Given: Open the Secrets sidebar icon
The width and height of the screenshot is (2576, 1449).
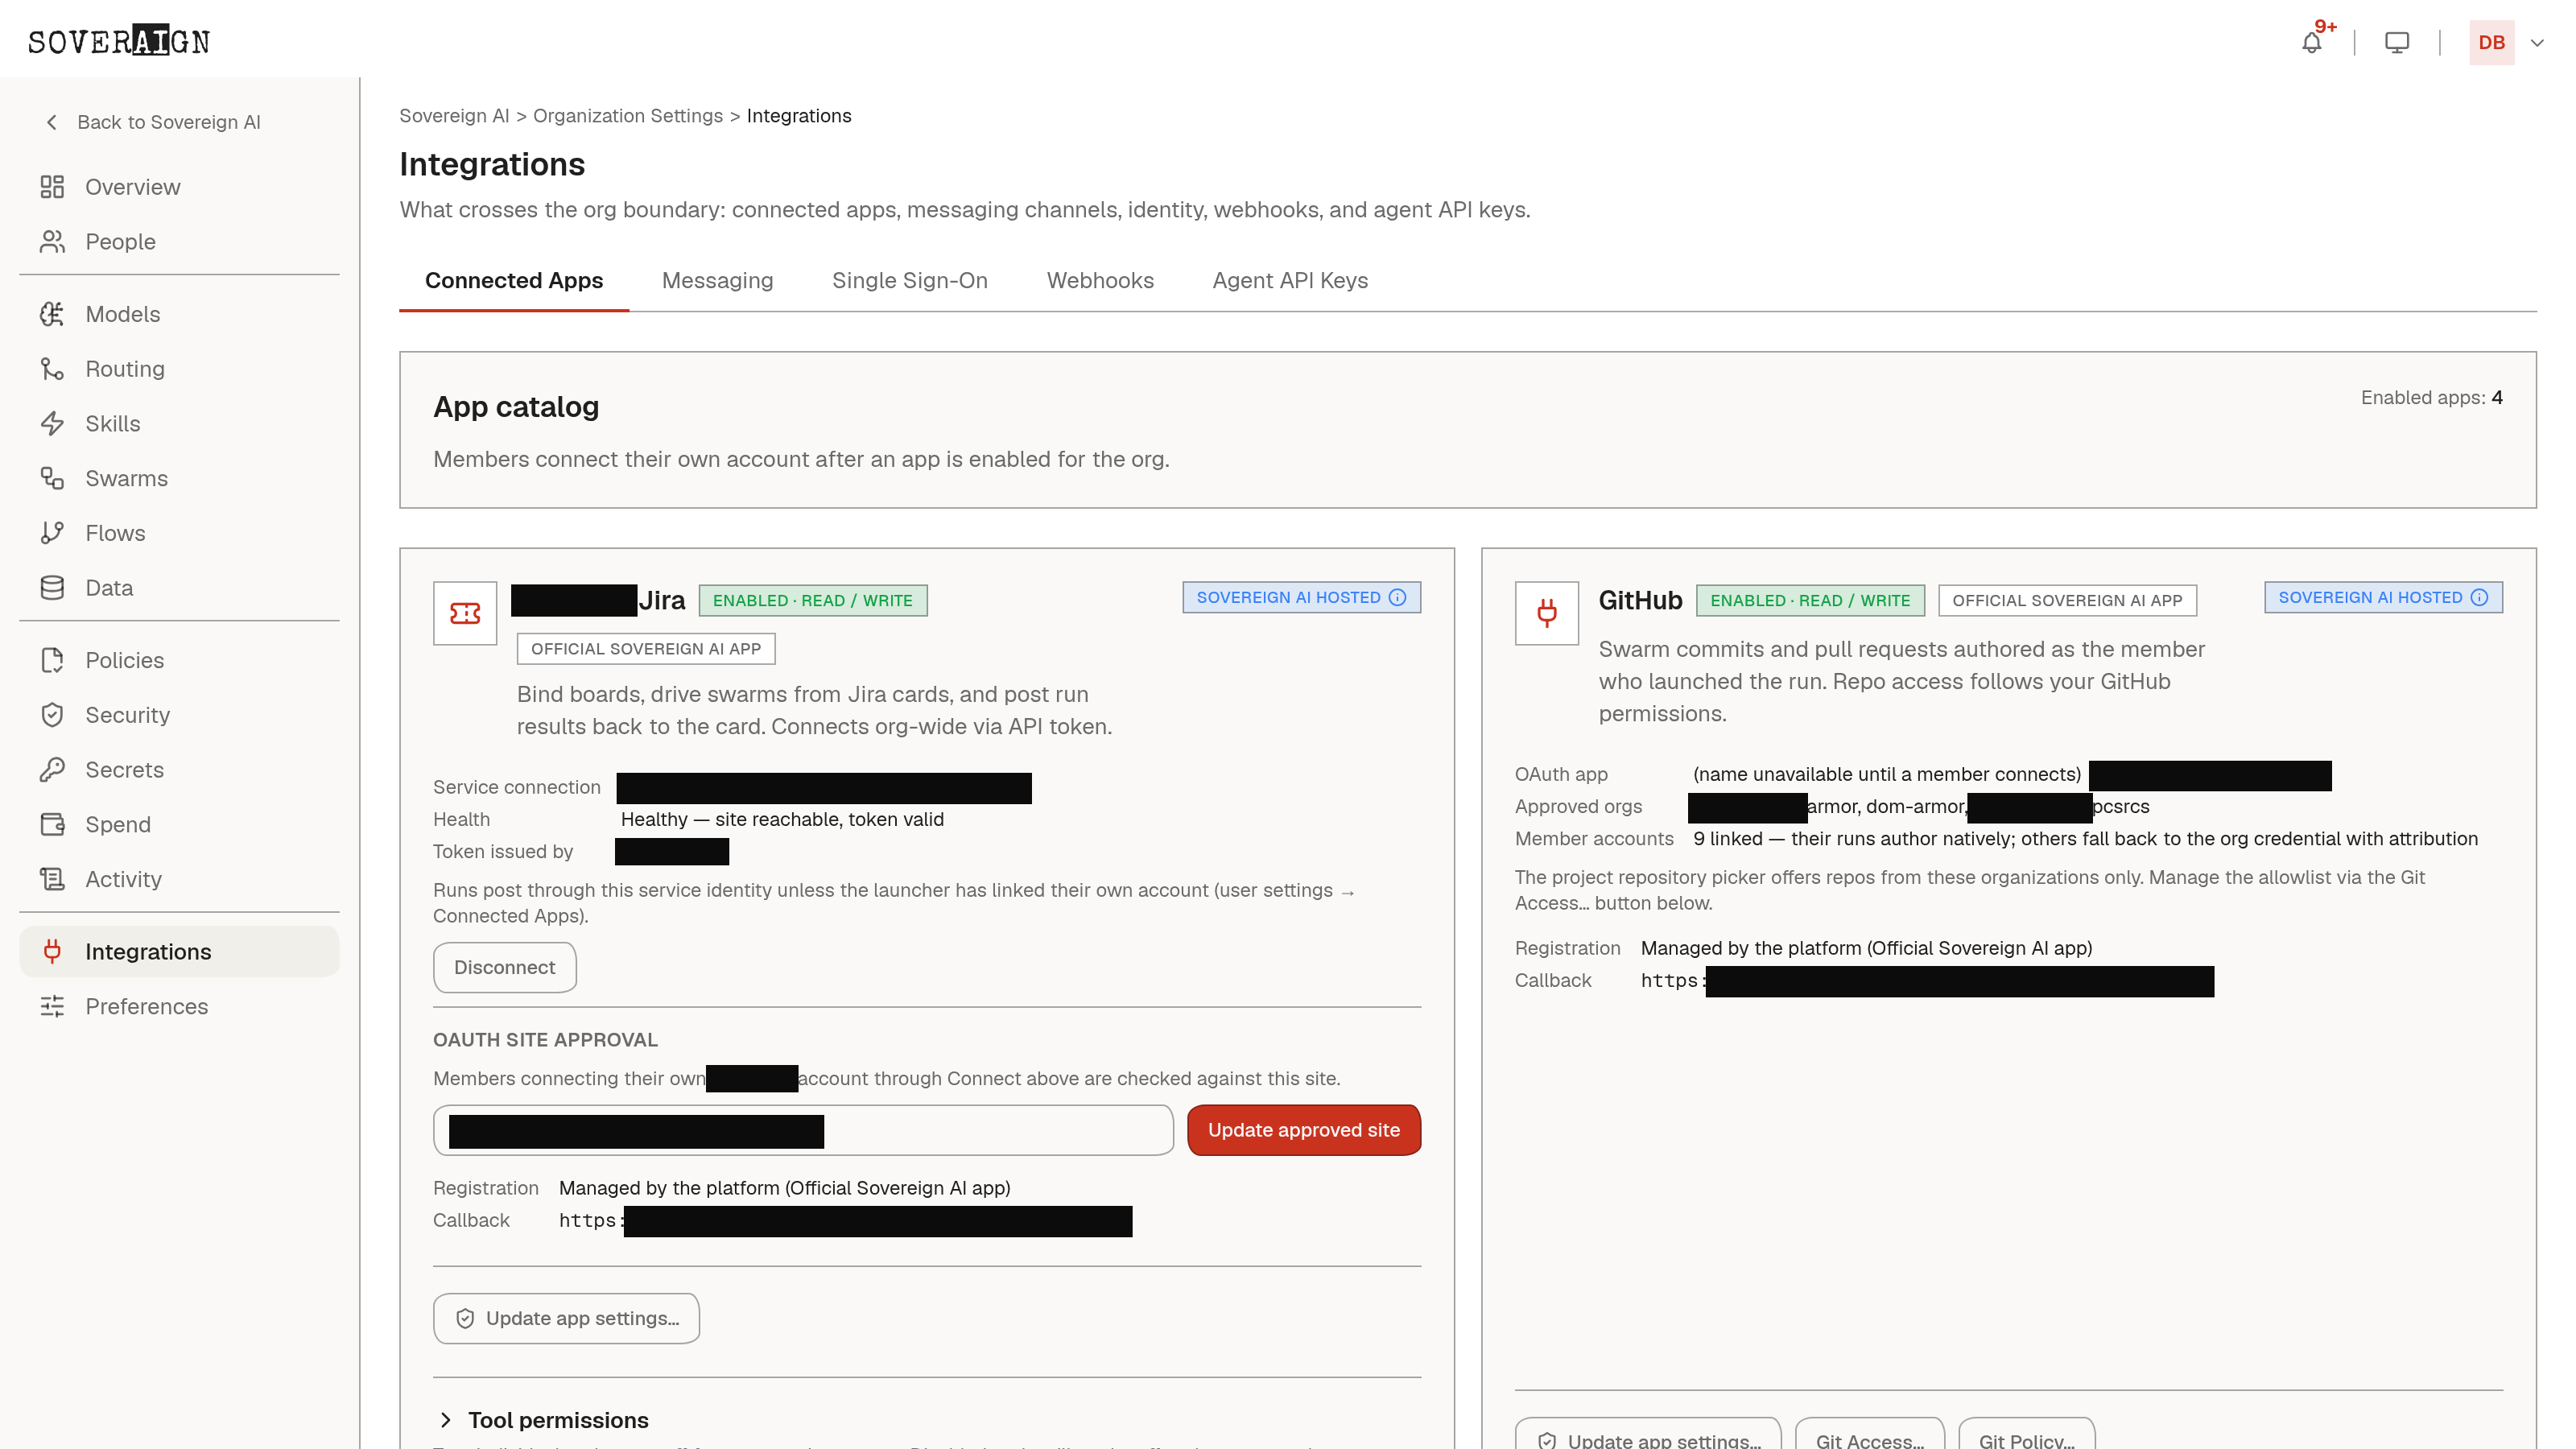Looking at the screenshot, I should [52, 770].
